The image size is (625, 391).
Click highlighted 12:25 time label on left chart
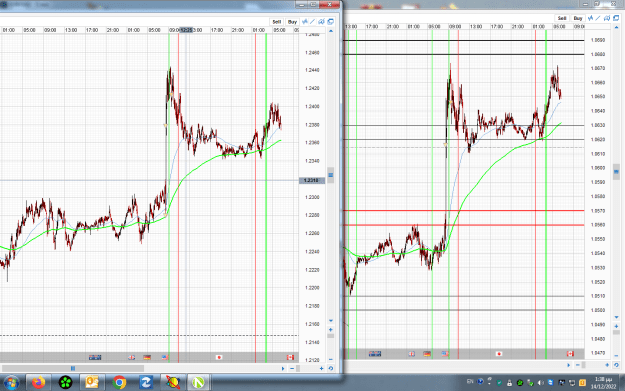tap(186, 30)
